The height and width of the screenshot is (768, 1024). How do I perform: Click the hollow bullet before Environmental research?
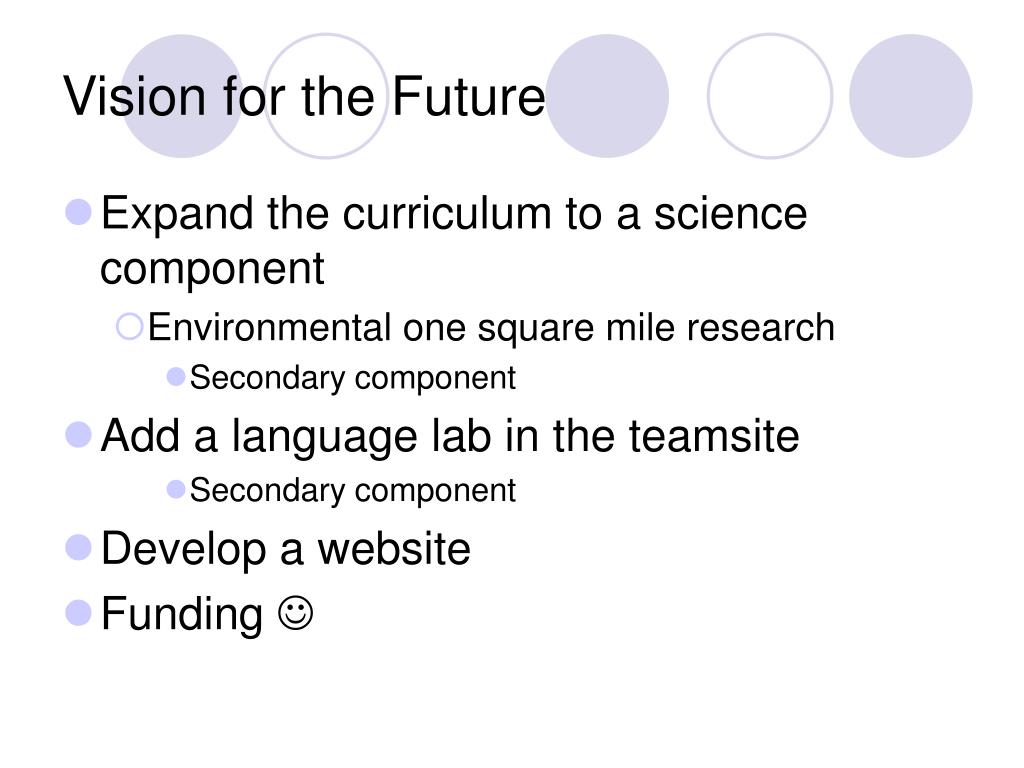[129, 327]
